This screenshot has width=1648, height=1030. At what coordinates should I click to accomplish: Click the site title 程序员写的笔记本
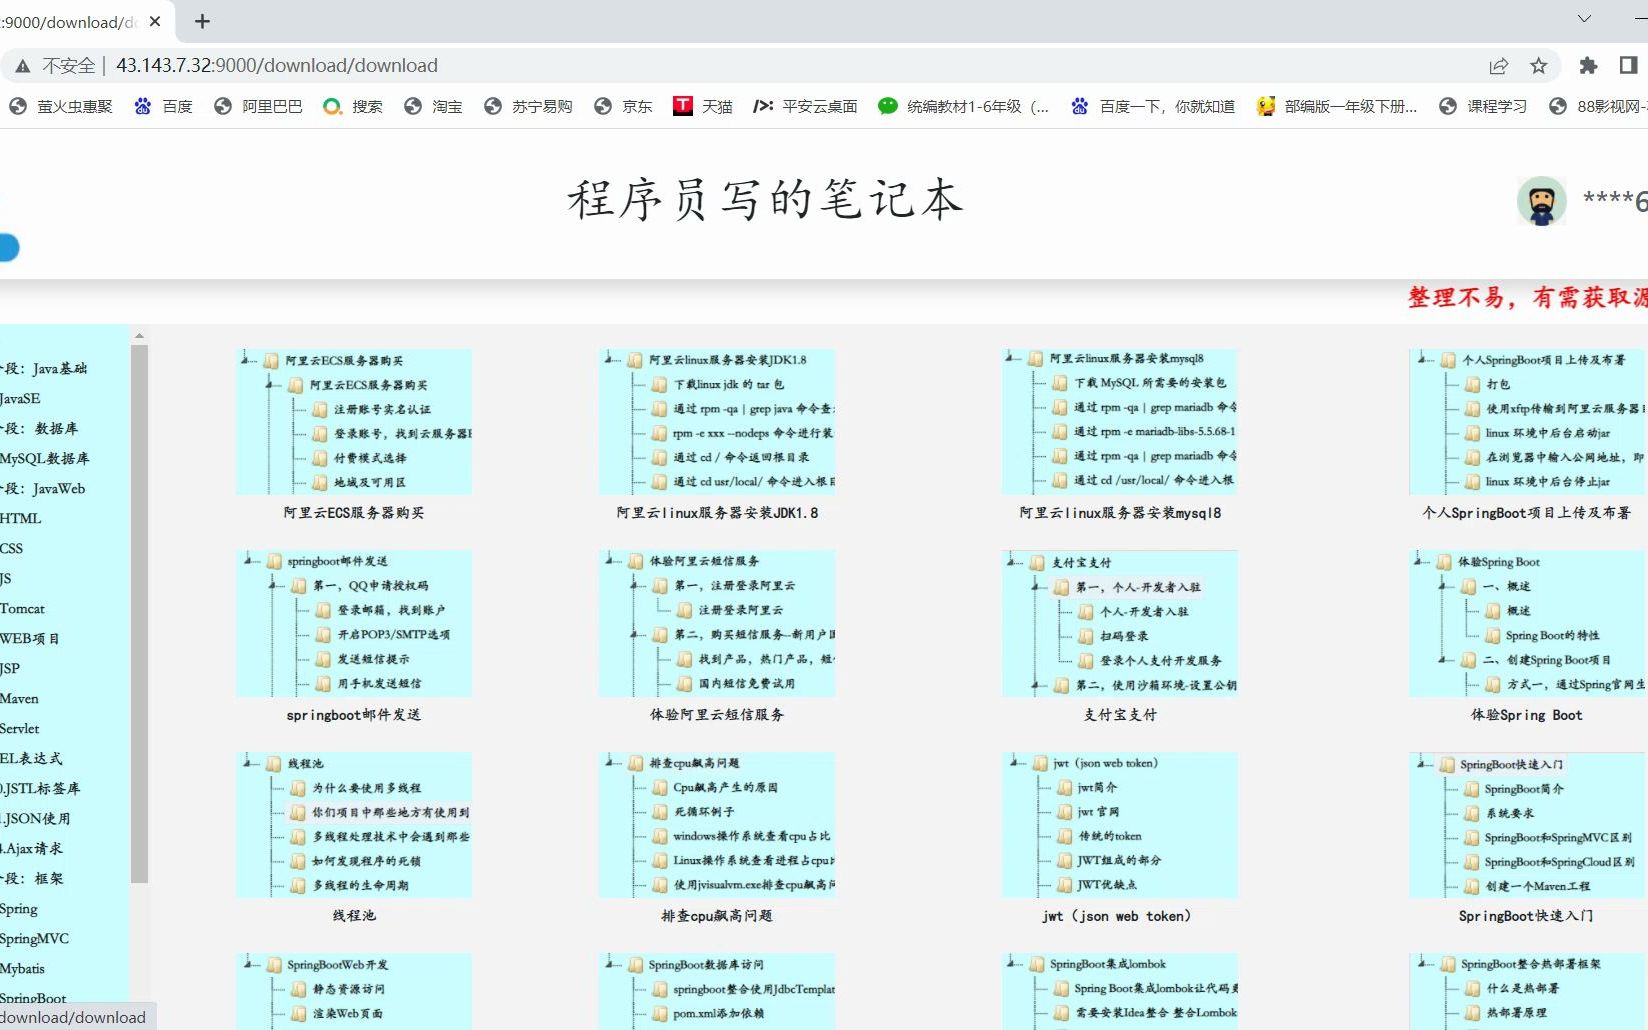click(x=765, y=199)
